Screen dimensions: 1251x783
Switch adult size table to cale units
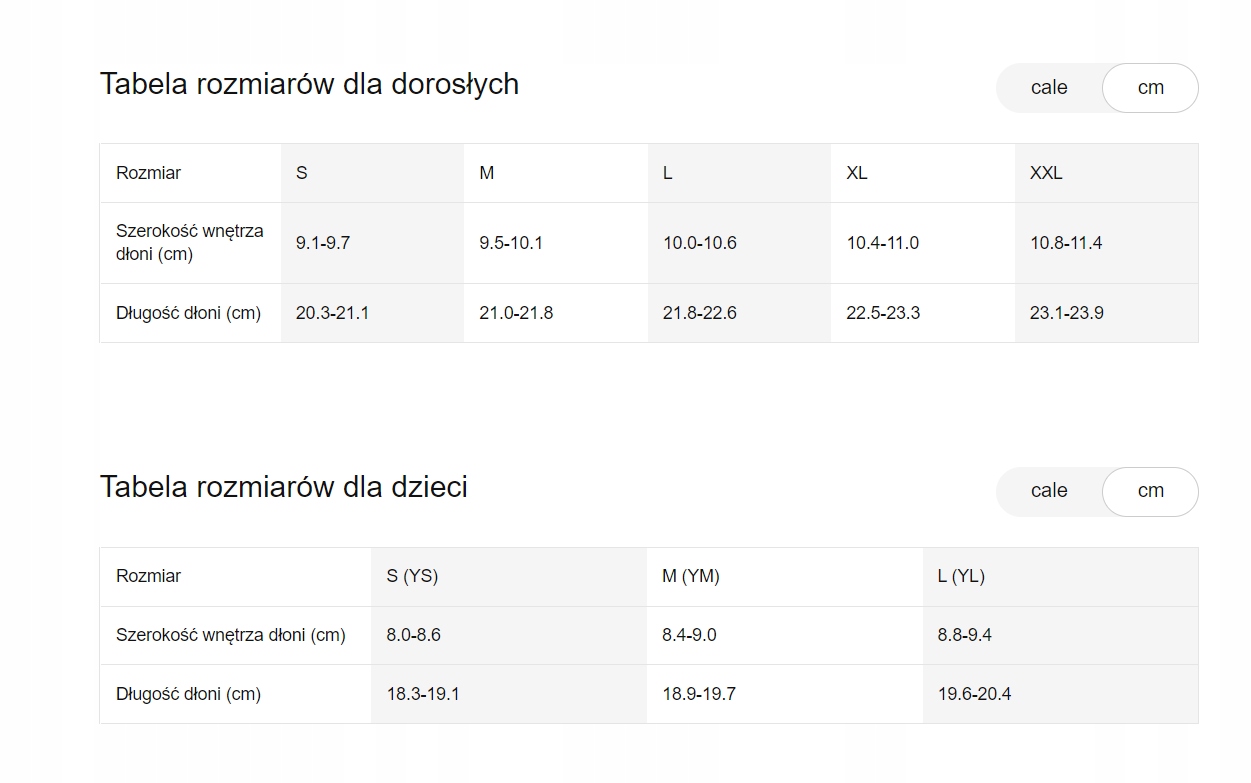[x=1049, y=88]
